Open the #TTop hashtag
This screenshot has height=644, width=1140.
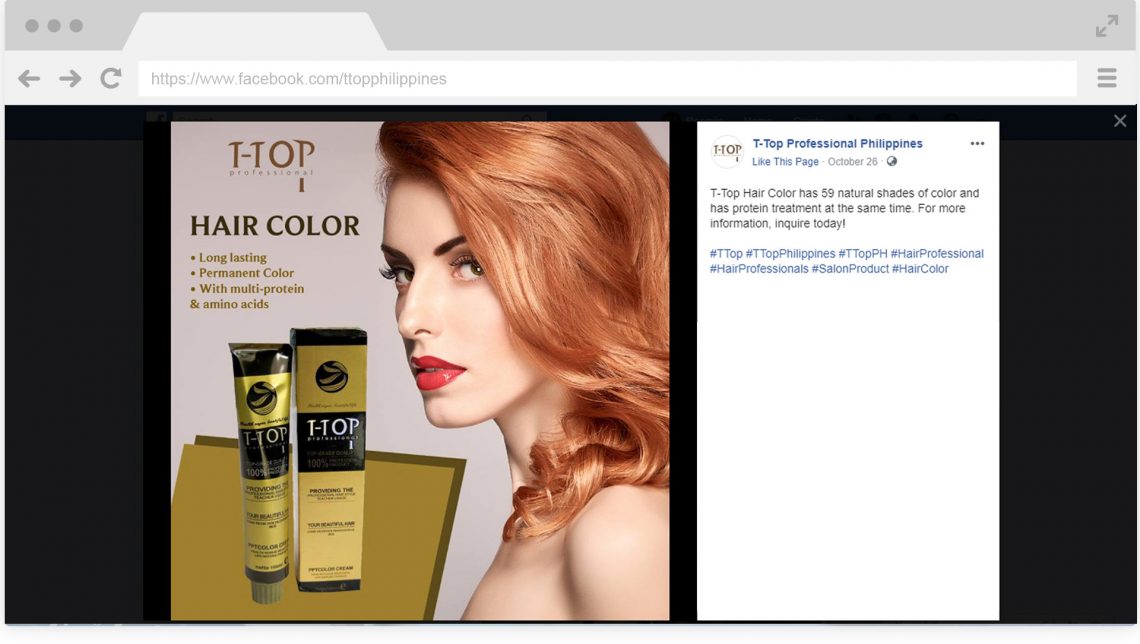[726, 254]
